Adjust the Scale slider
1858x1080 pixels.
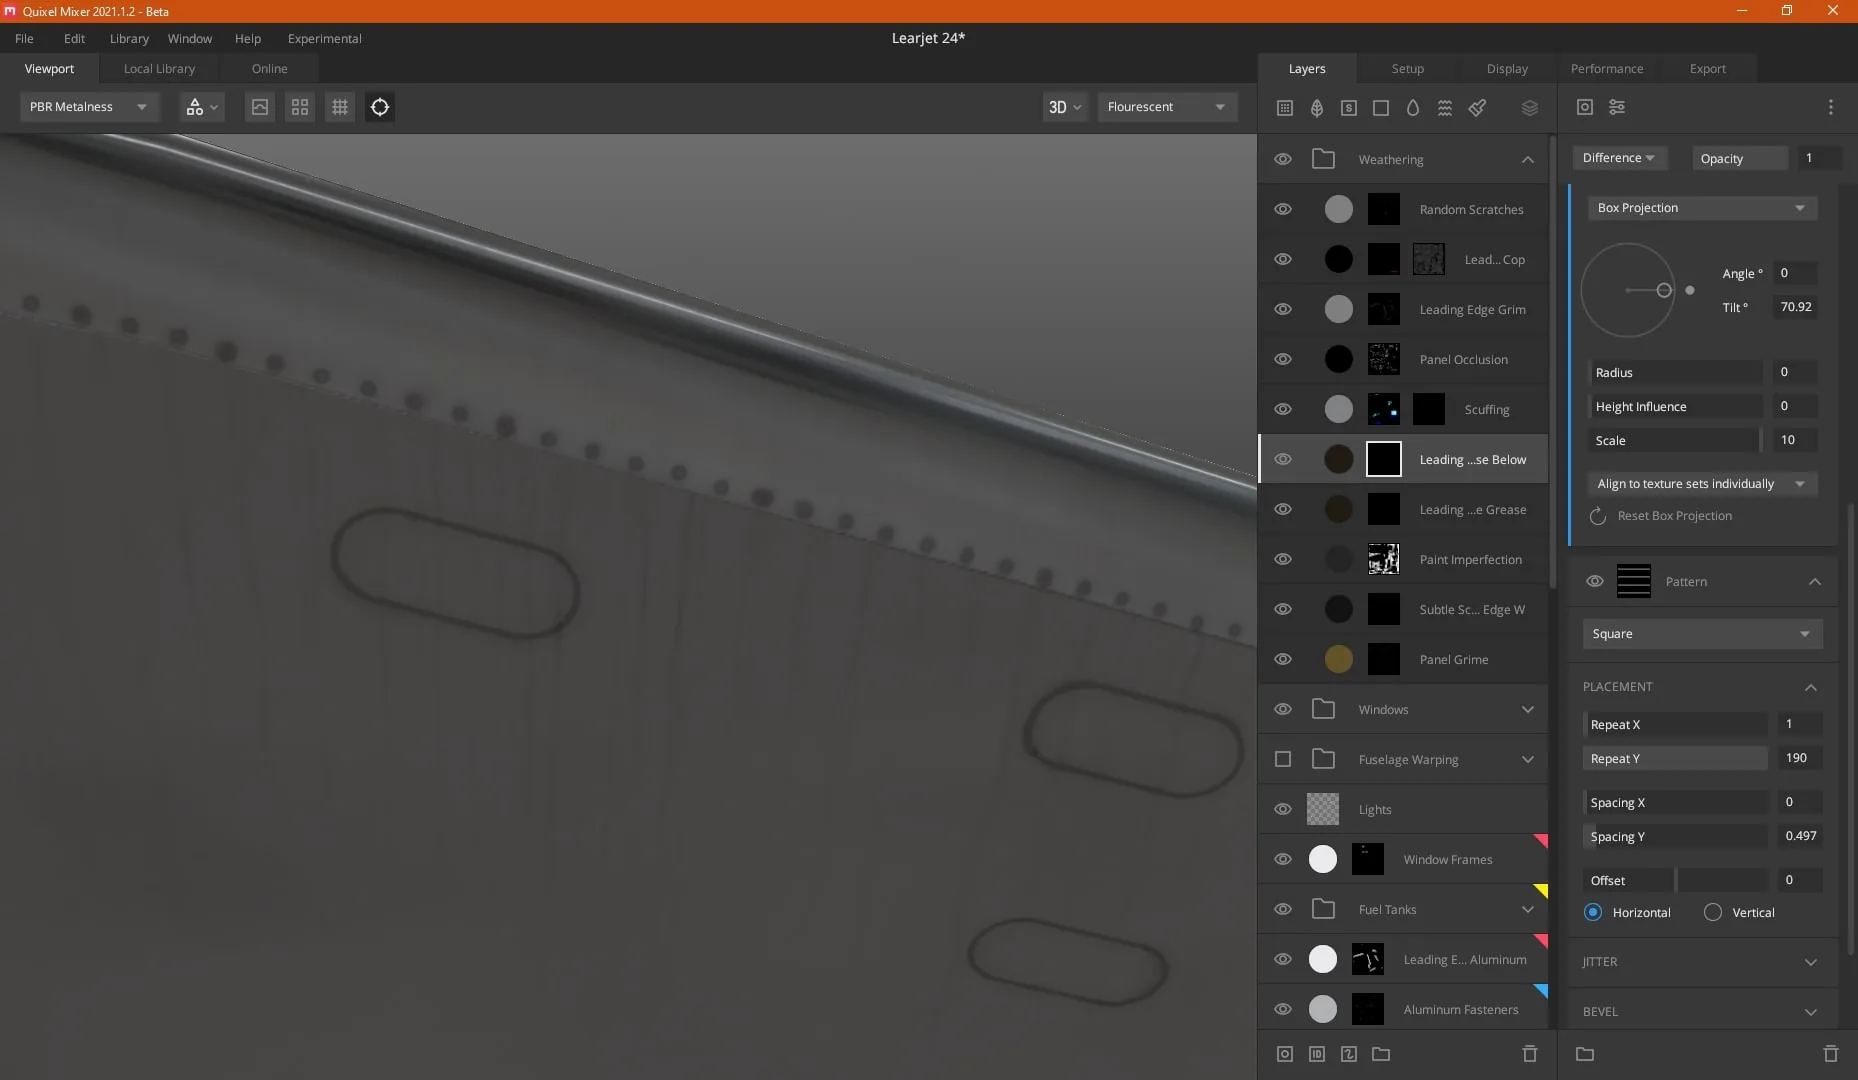point(1676,440)
